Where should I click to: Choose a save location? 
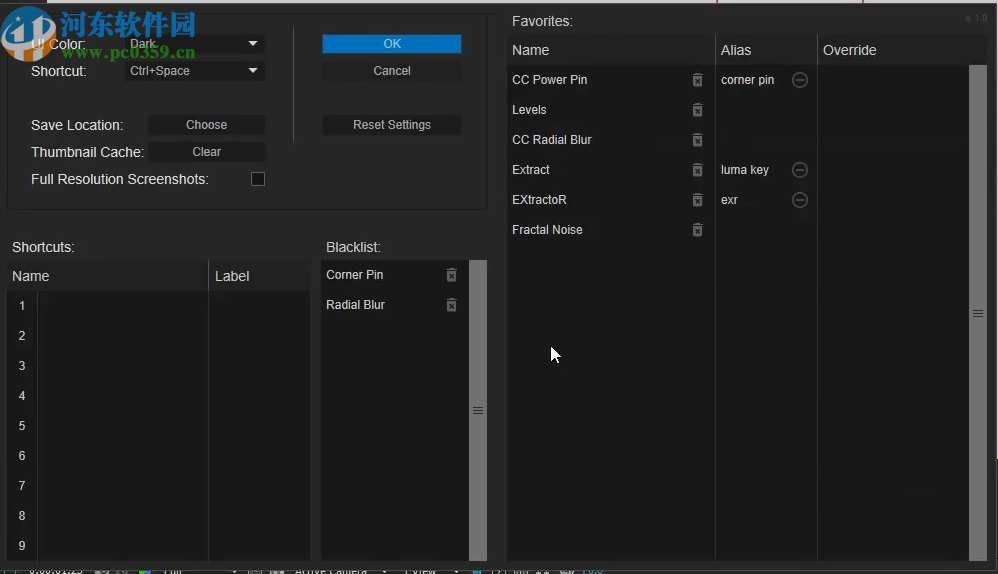[206, 125]
